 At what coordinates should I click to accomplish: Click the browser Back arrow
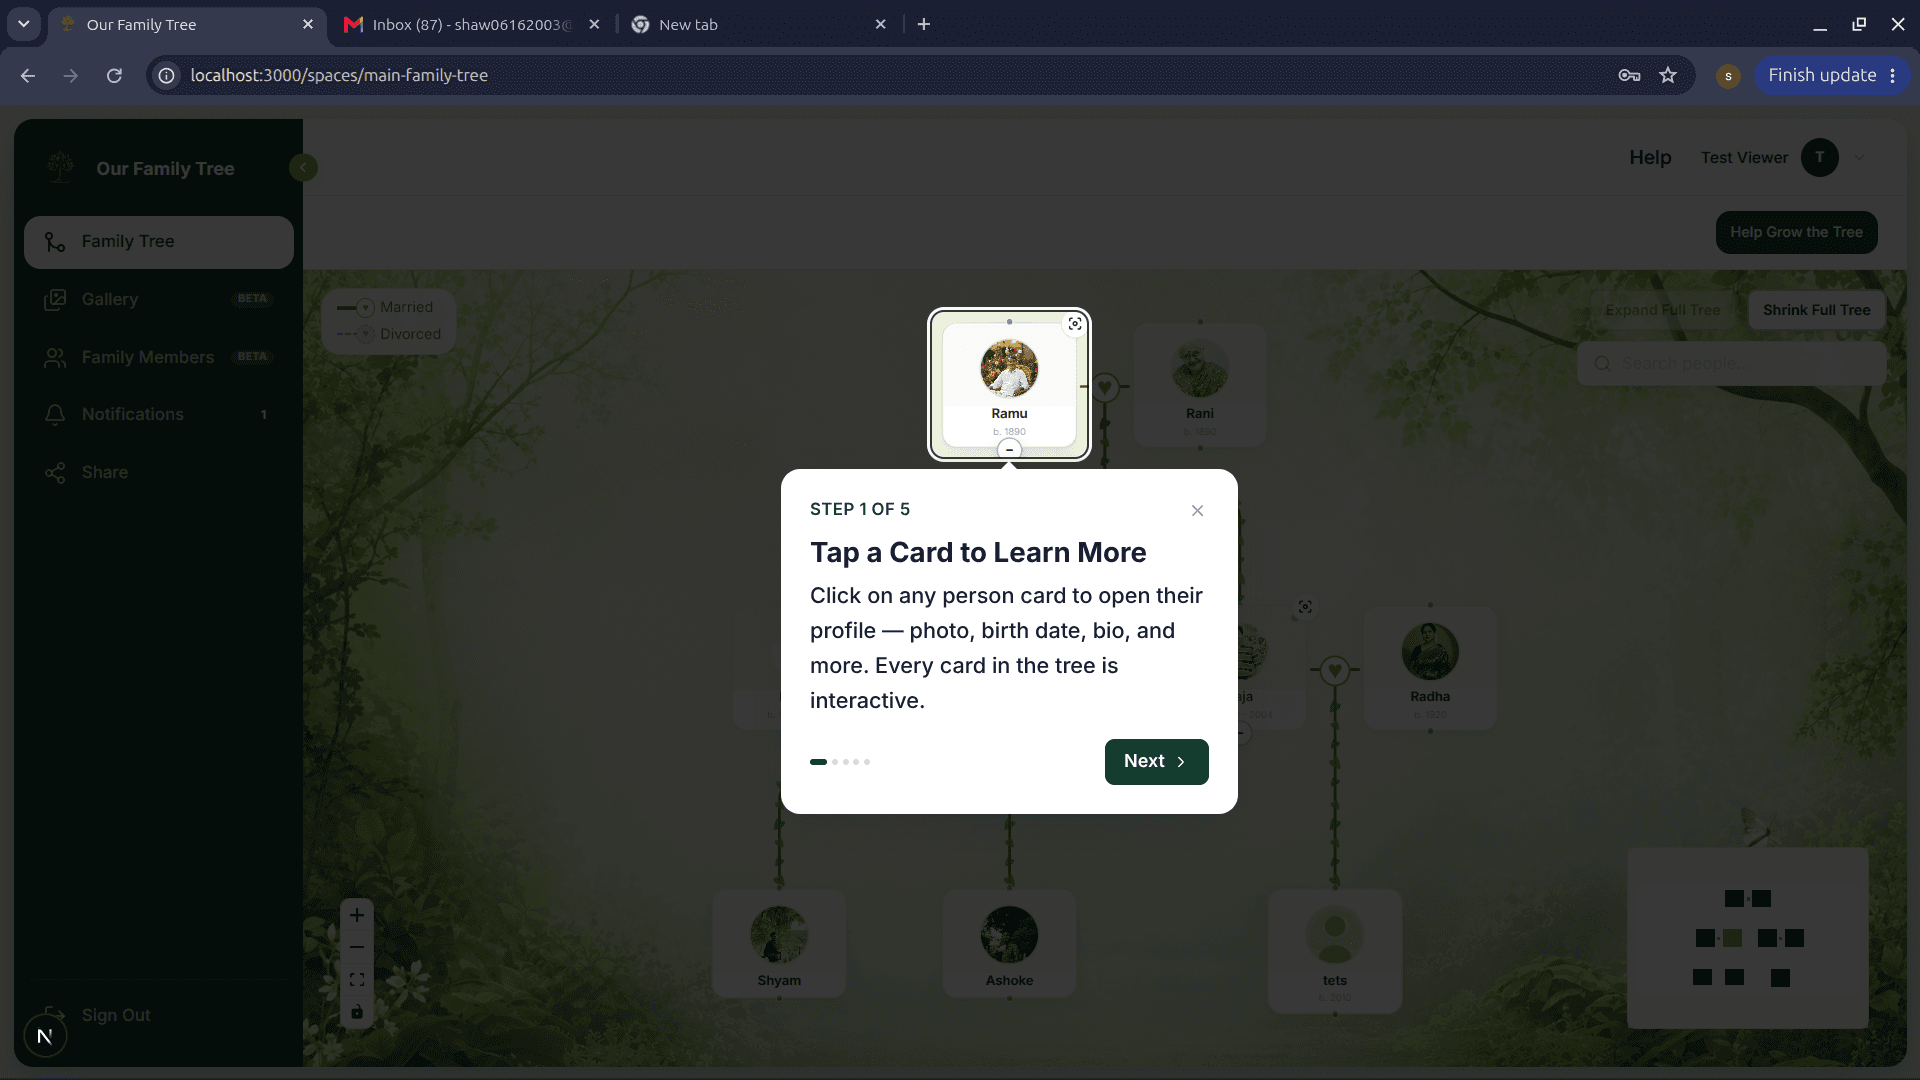point(28,75)
